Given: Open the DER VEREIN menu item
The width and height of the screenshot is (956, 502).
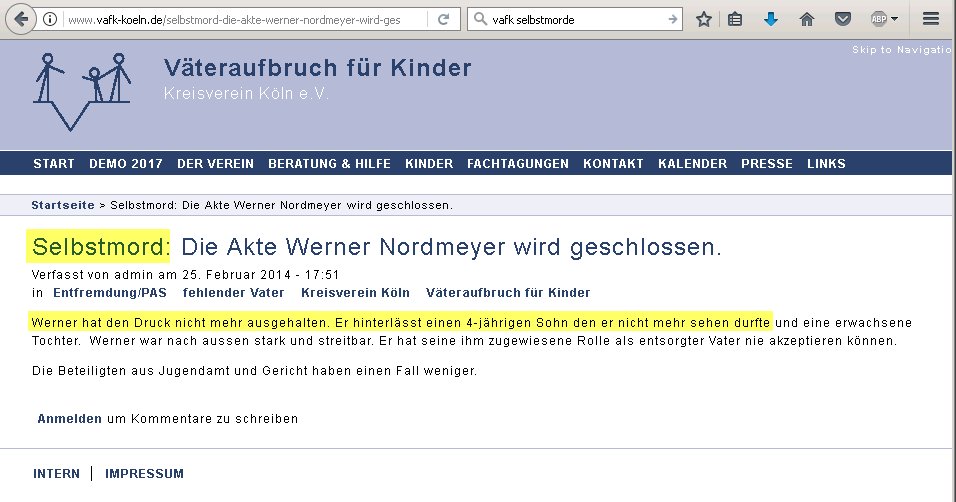Looking at the screenshot, I should click(x=215, y=163).
